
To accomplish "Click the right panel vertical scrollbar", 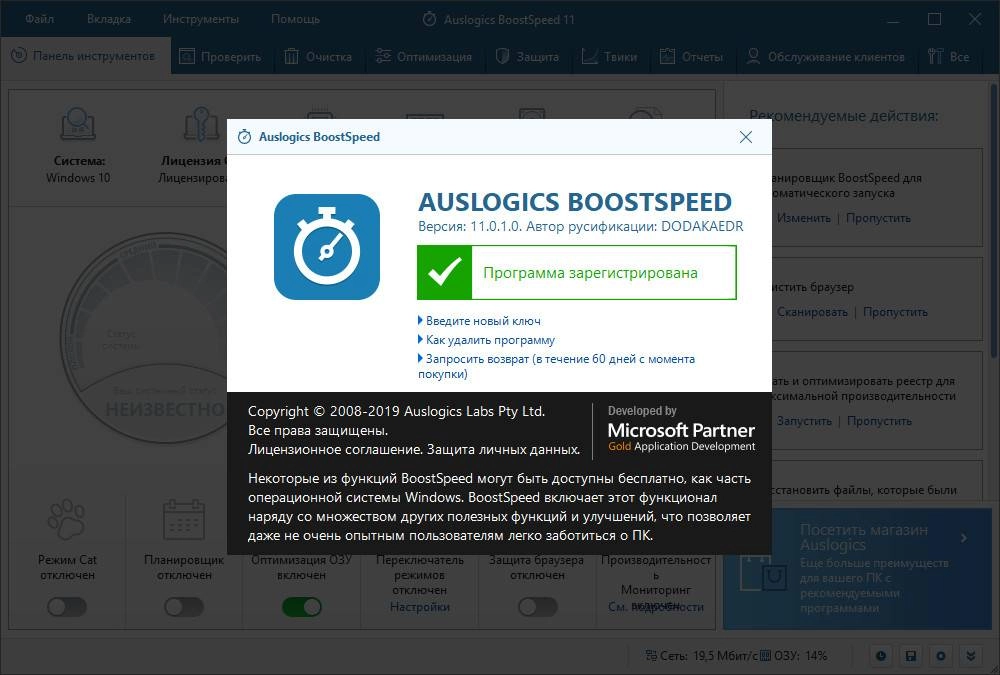I will click(x=994, y=223).
